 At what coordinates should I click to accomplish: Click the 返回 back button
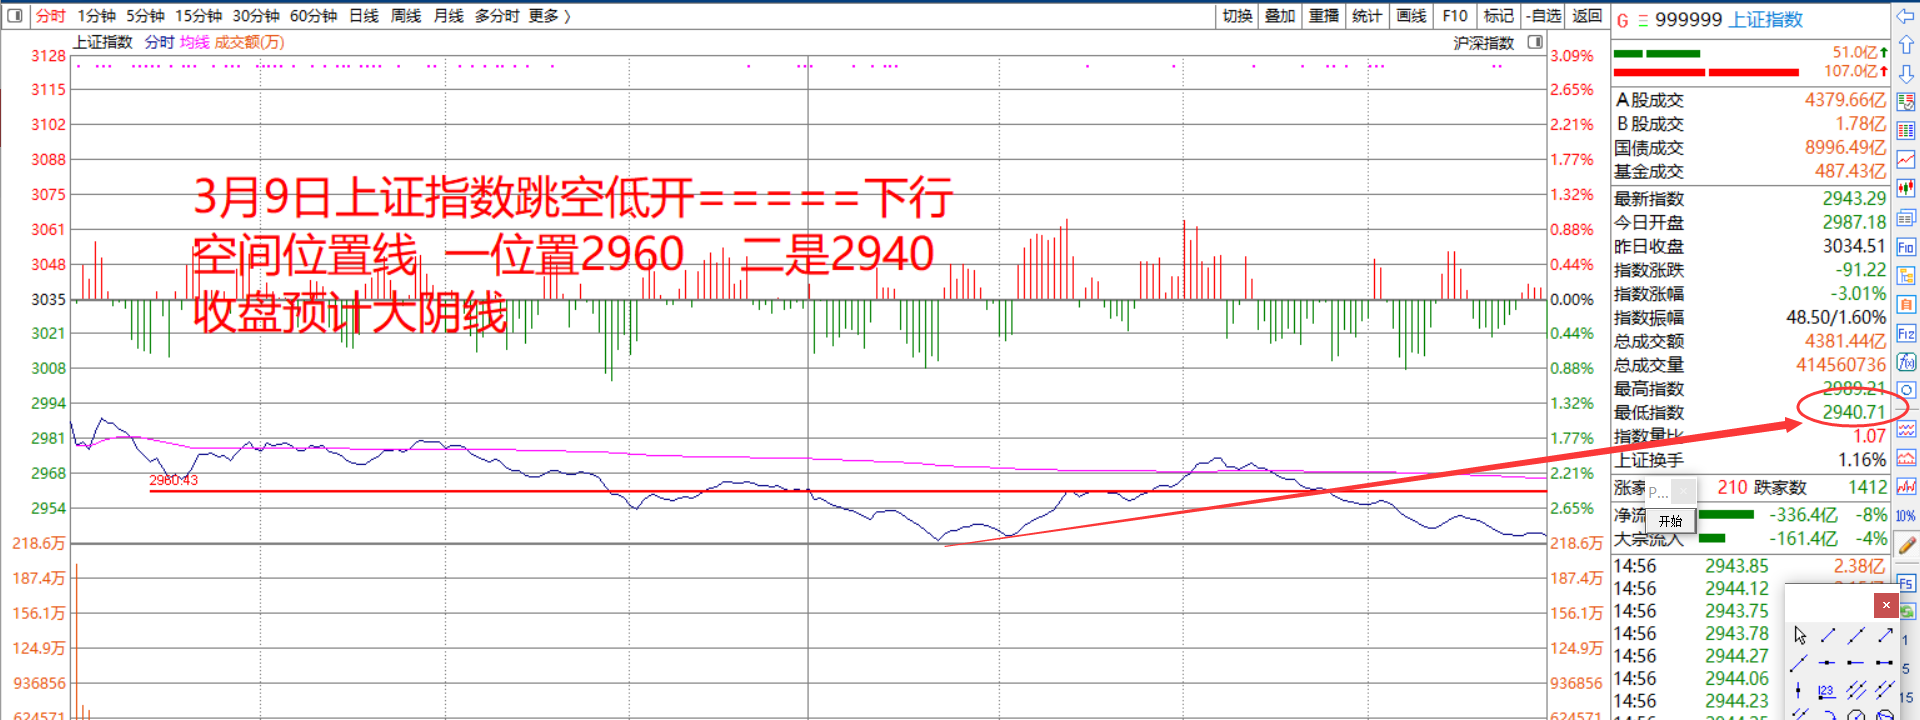1587,16
